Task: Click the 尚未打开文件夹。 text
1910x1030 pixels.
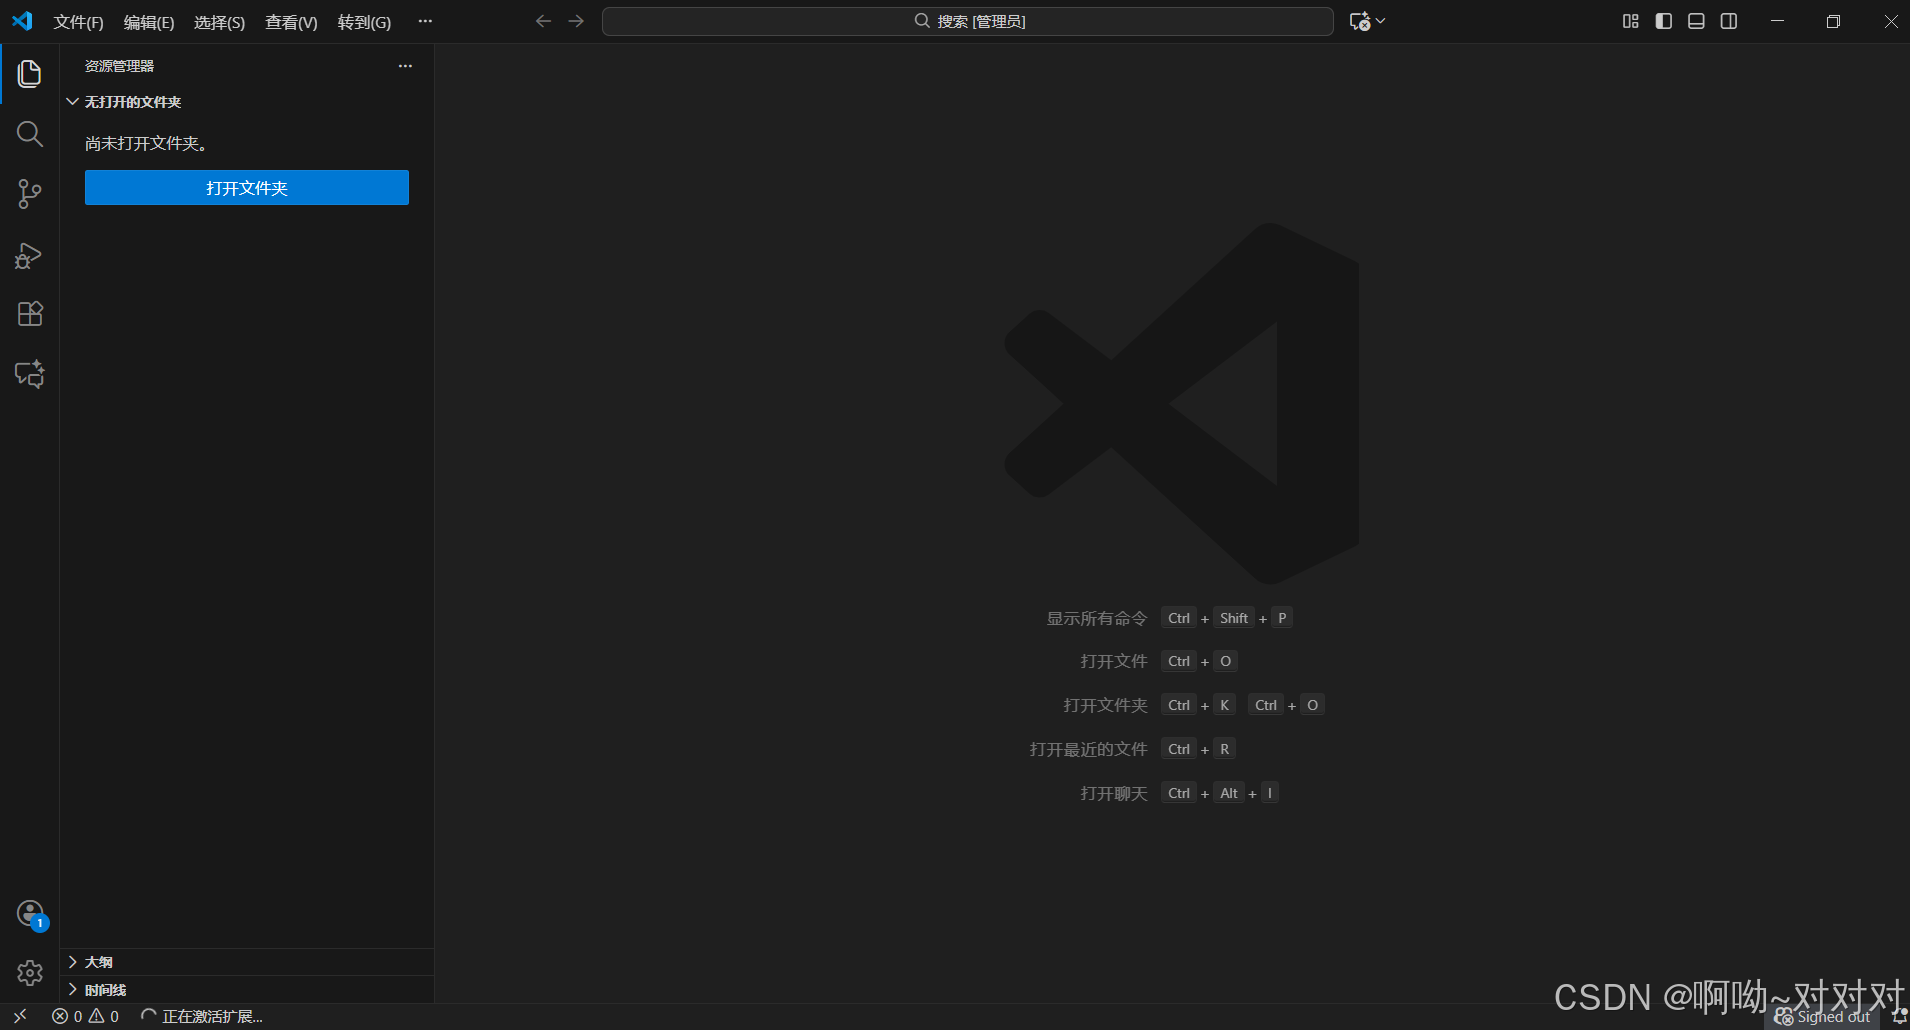Action: click(x=146, y=144)
